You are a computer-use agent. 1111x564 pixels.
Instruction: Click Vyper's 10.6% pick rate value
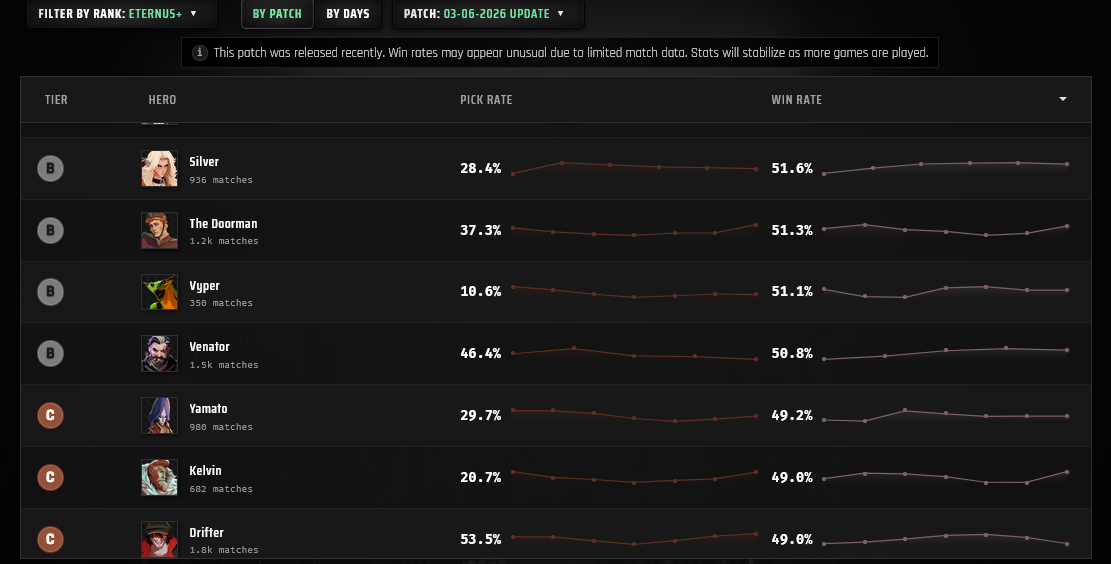(480, 291)
